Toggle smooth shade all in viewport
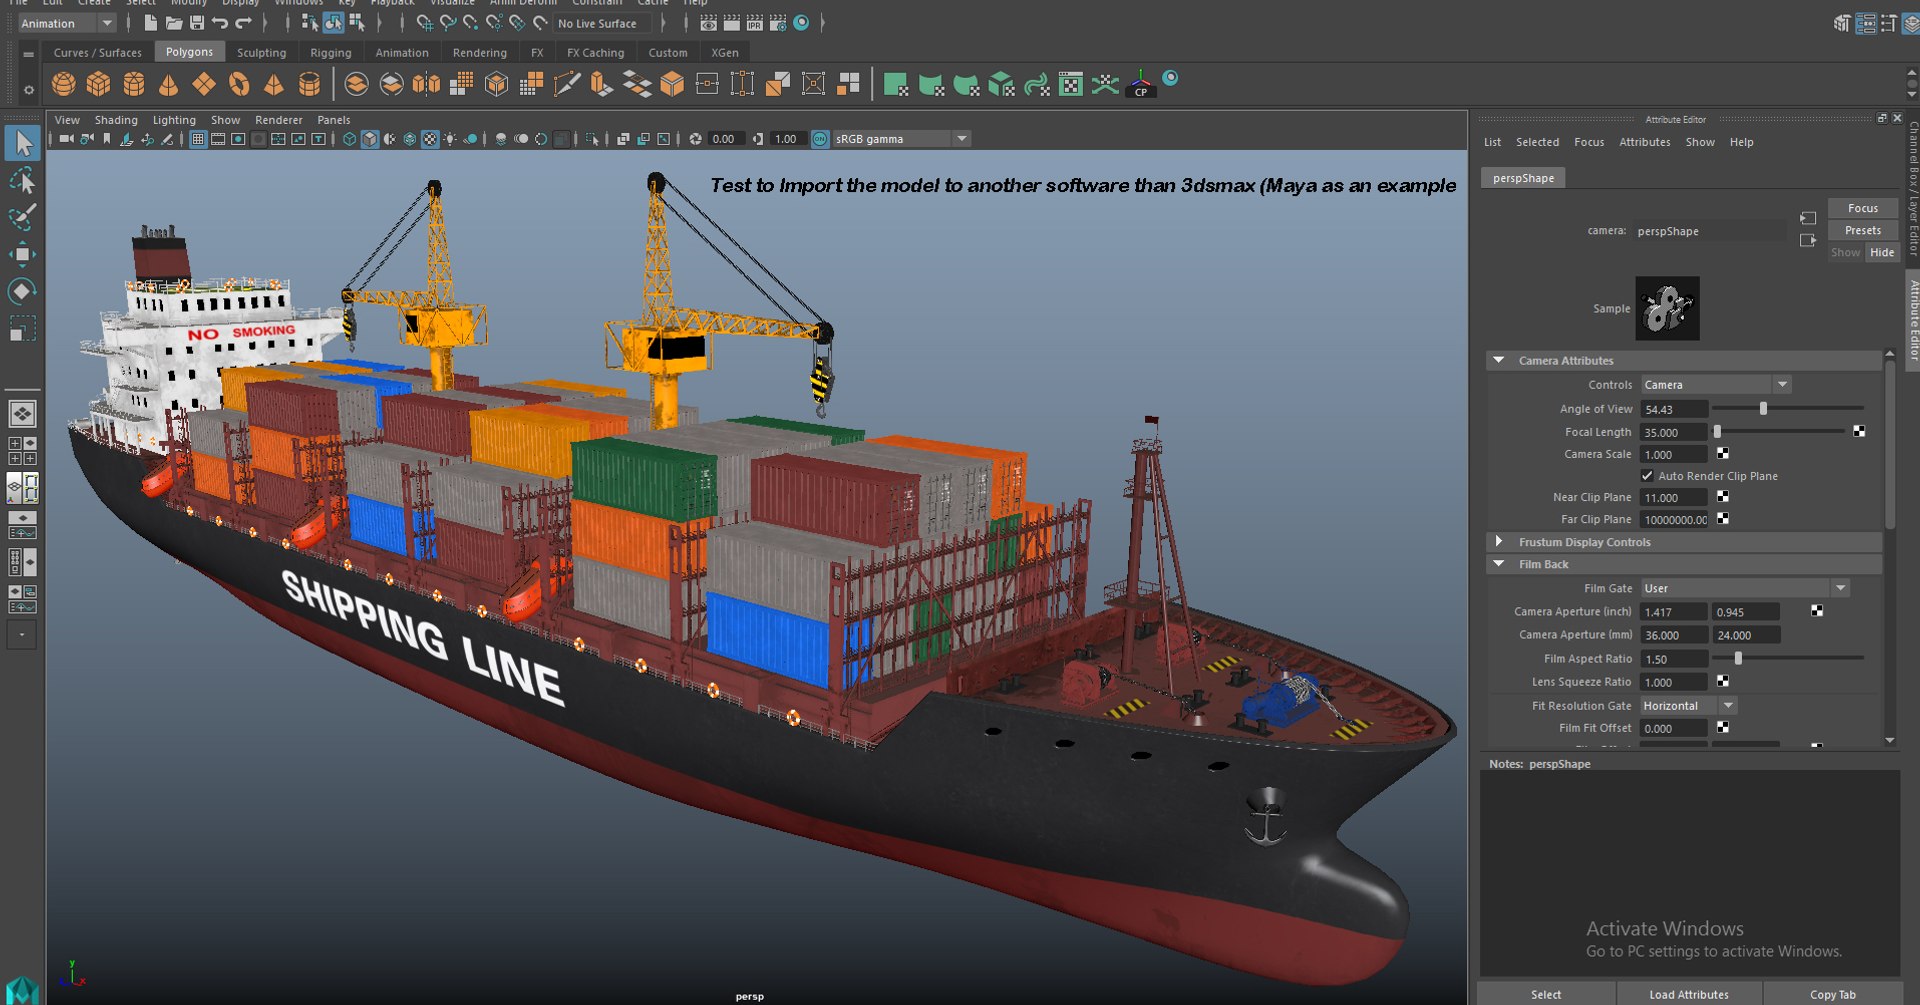Viewport: 1920px width, 1005px height. point(370,139)
